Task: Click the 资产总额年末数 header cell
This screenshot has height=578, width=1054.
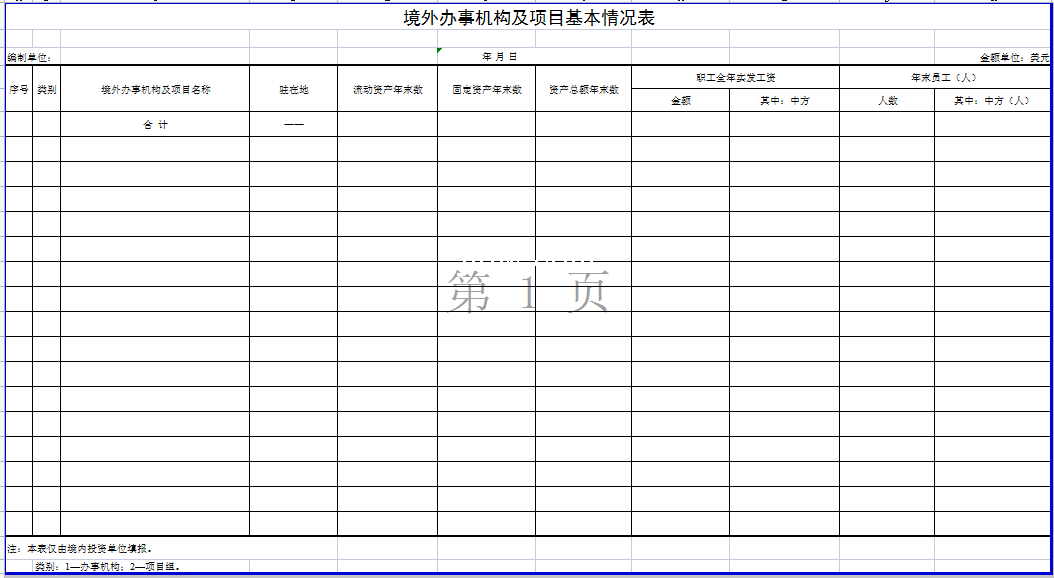Action: 583,89
